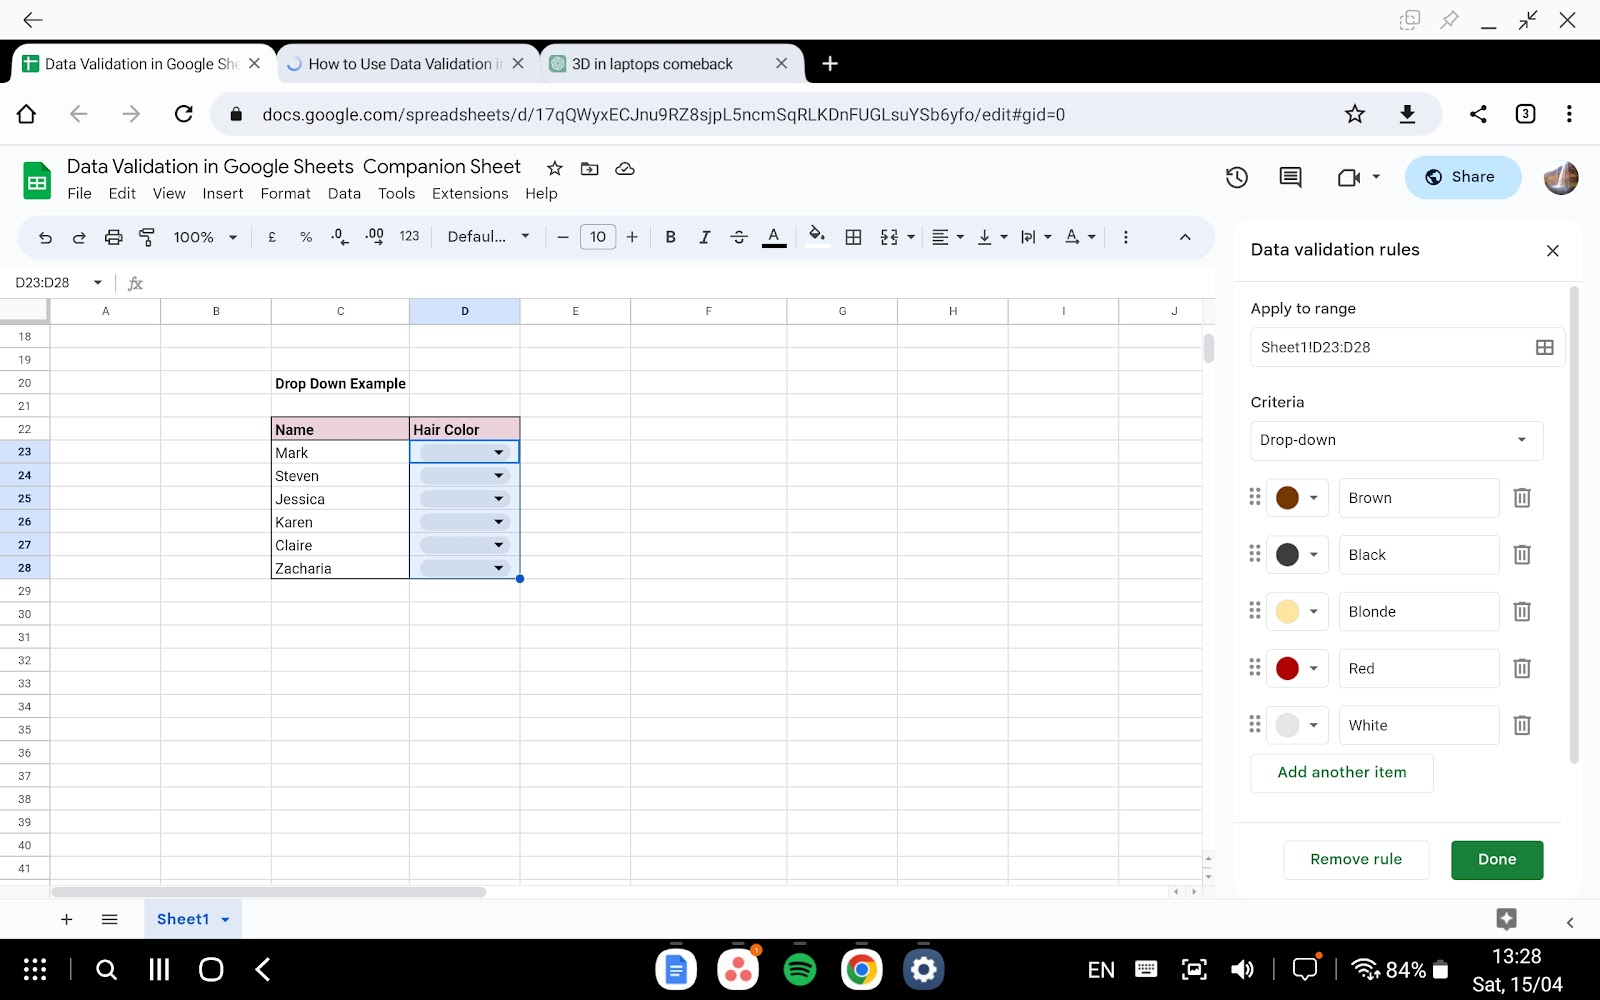Image resolution: width=1600 pixels, height=1000 pixels.
Task: Activate the paint format tool
Action: [x=147, y=237]
